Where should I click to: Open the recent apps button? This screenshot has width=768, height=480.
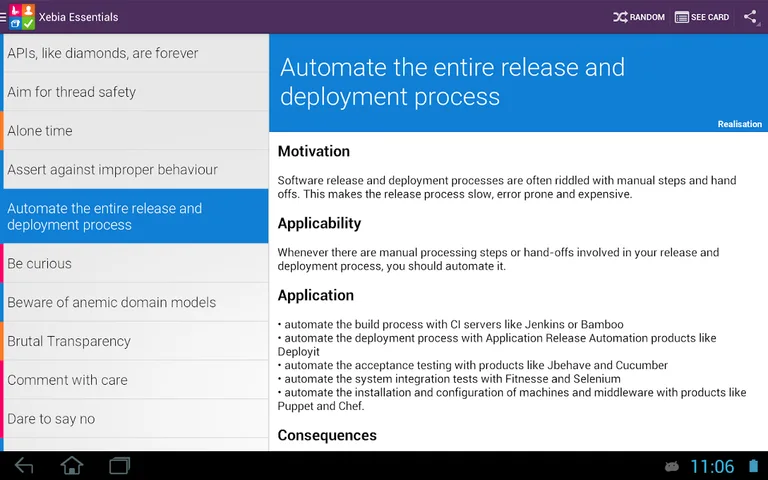pyautogui.click(x=120, y=466)
